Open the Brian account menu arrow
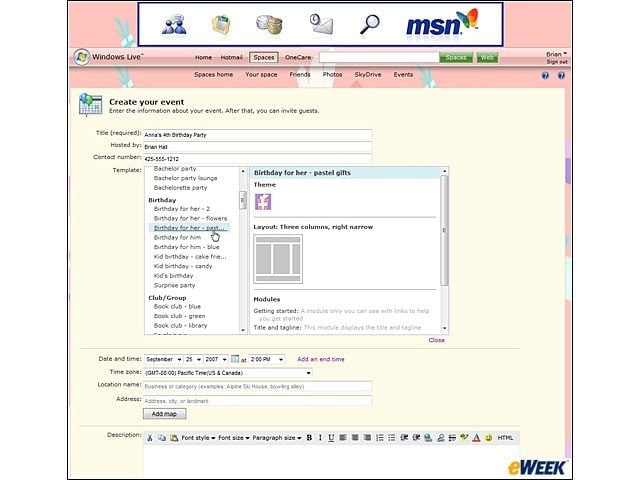Viewport: 640px width, 480px height. [x=565, y=53]
